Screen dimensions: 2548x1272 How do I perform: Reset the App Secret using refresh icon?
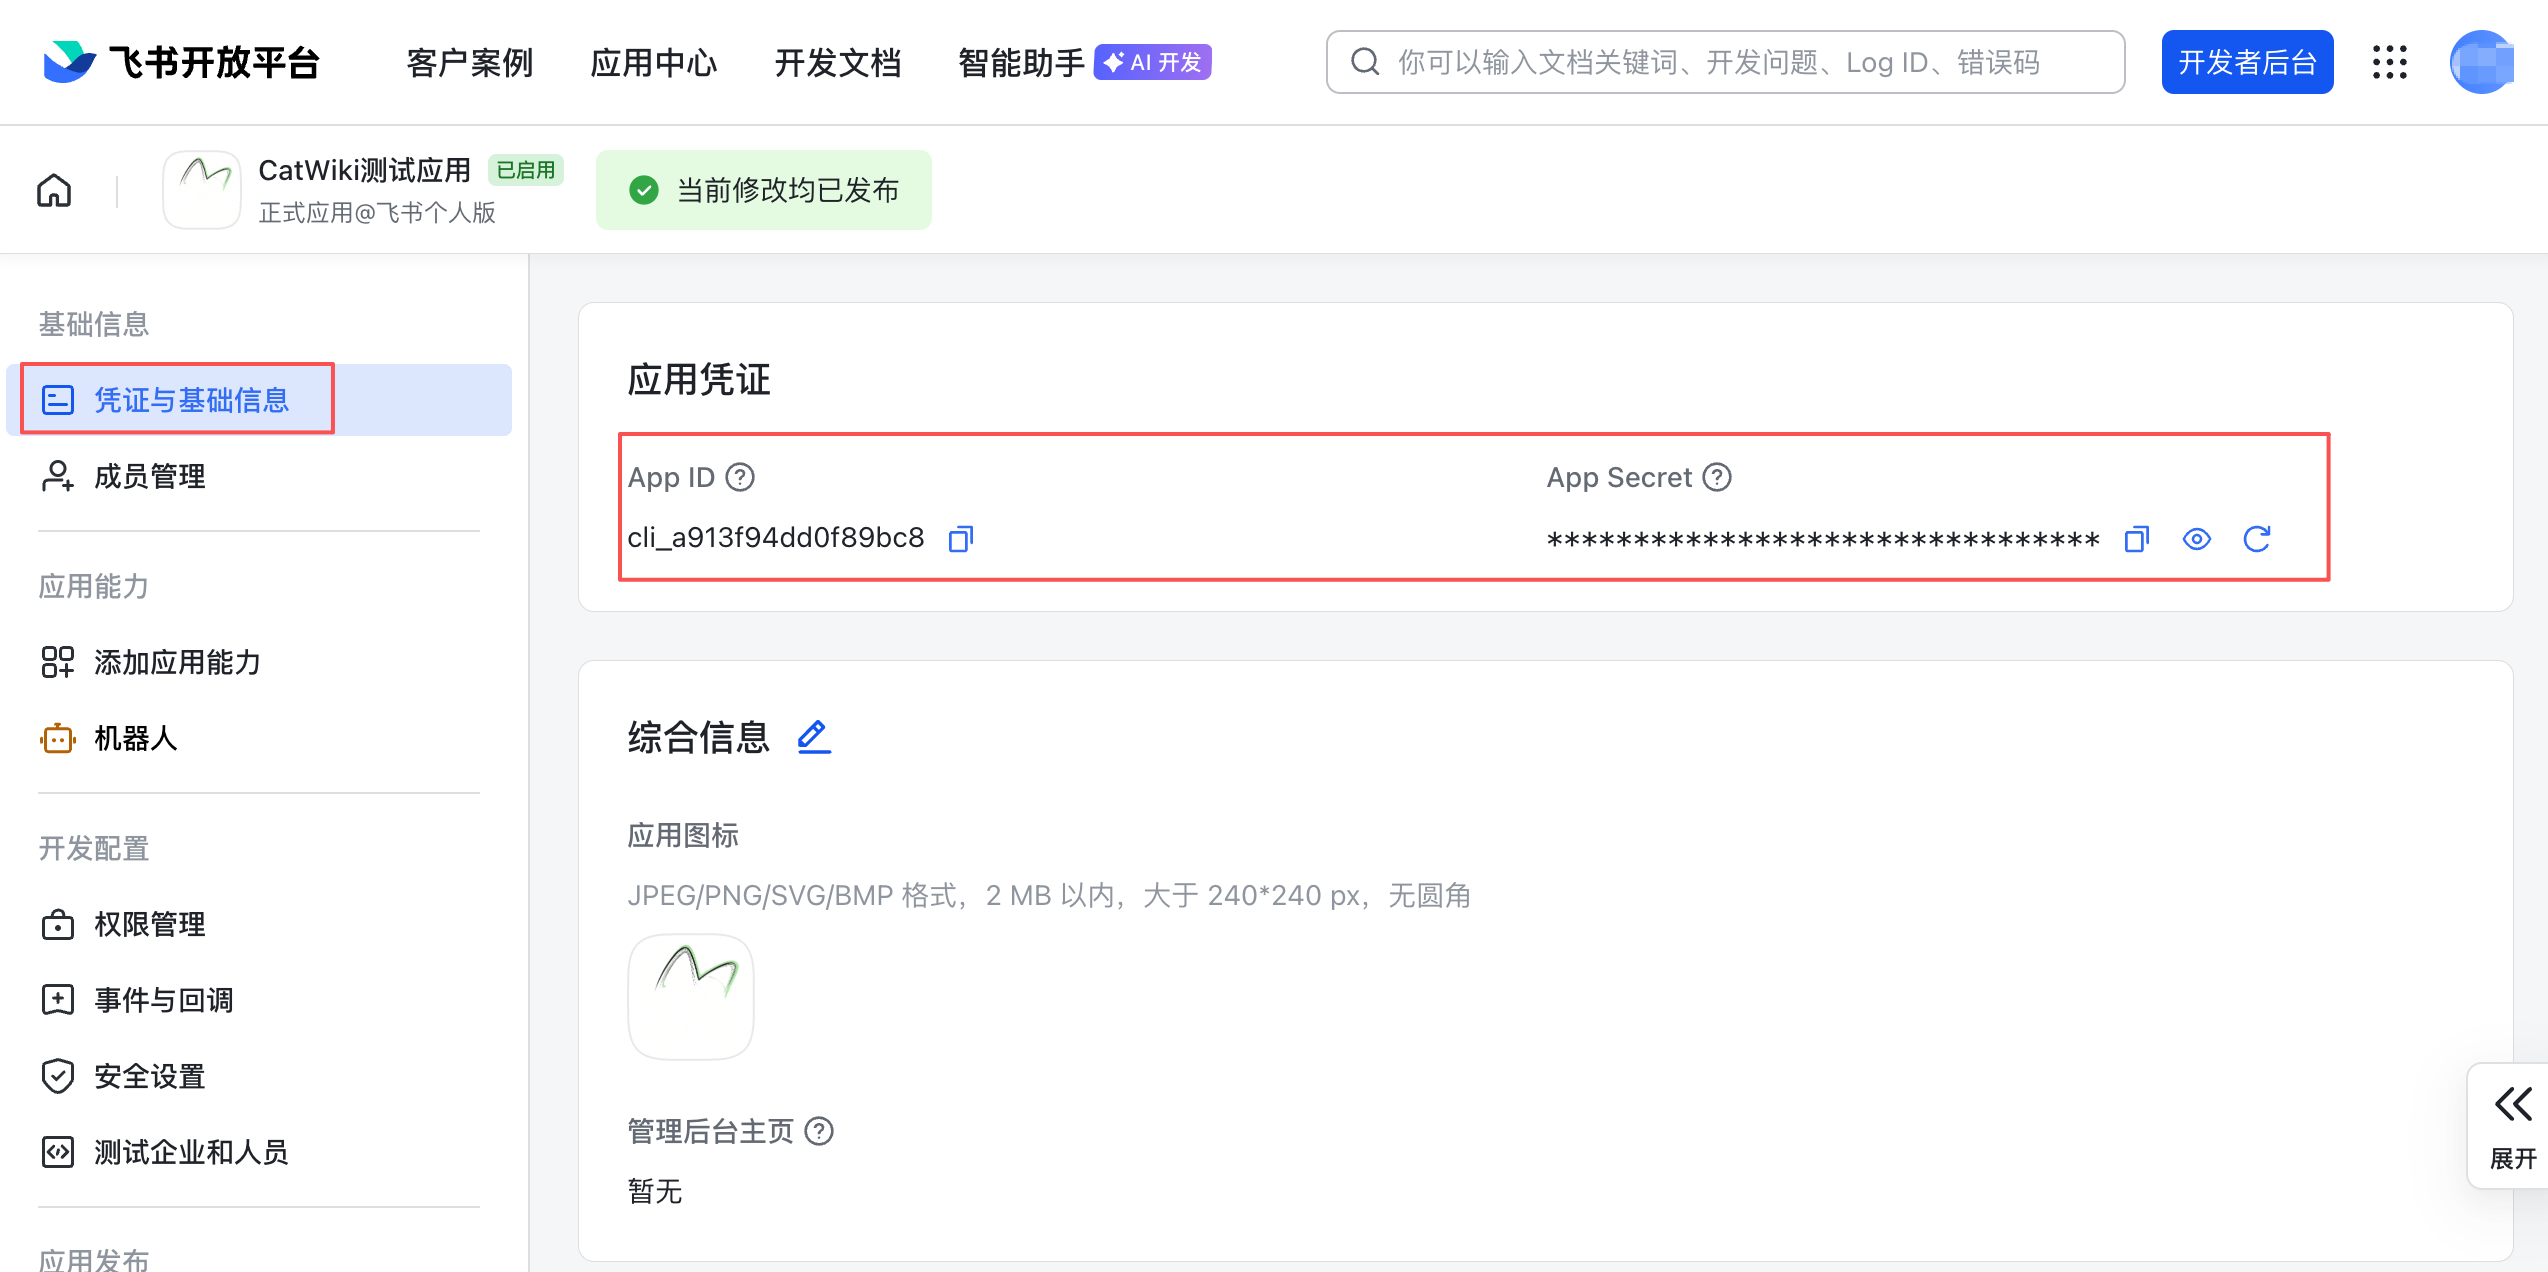[2257, 538]
